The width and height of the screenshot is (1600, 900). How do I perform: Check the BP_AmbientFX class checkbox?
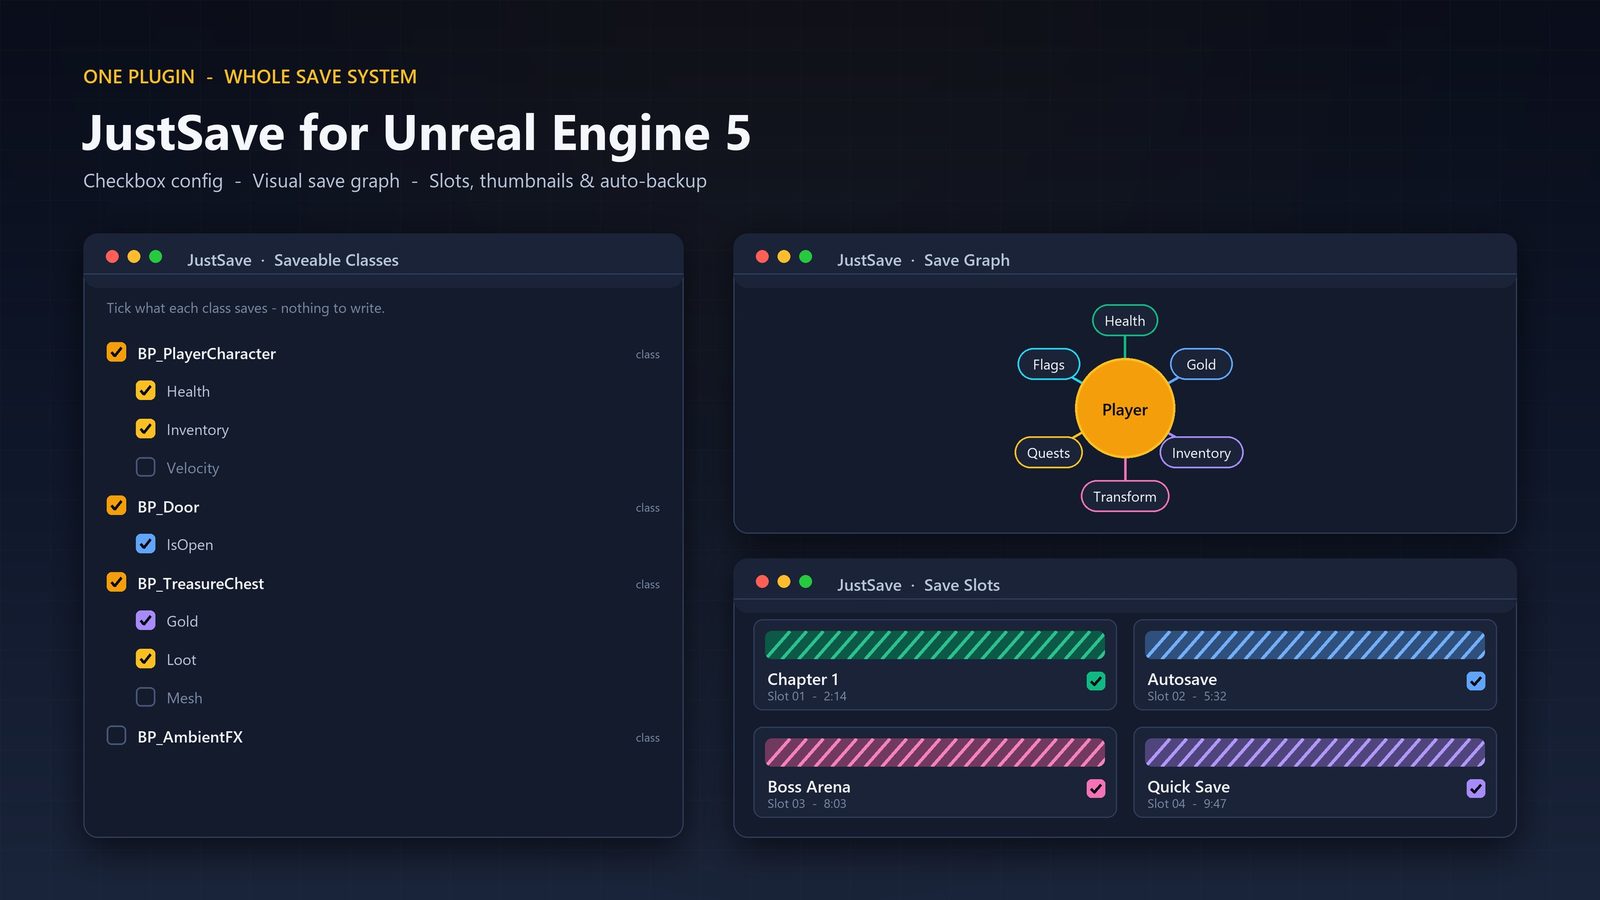[116, 735]
